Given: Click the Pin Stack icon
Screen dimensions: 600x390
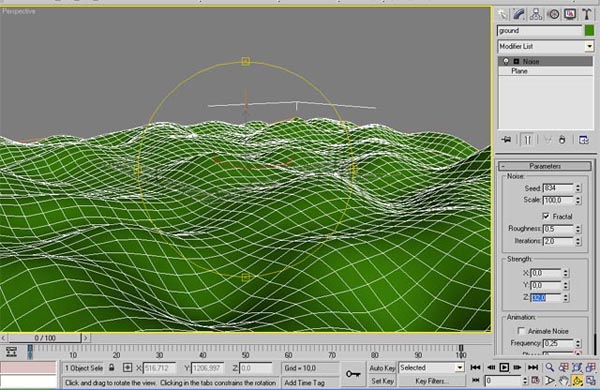Looking at the screenshot, I should point(506,140).
